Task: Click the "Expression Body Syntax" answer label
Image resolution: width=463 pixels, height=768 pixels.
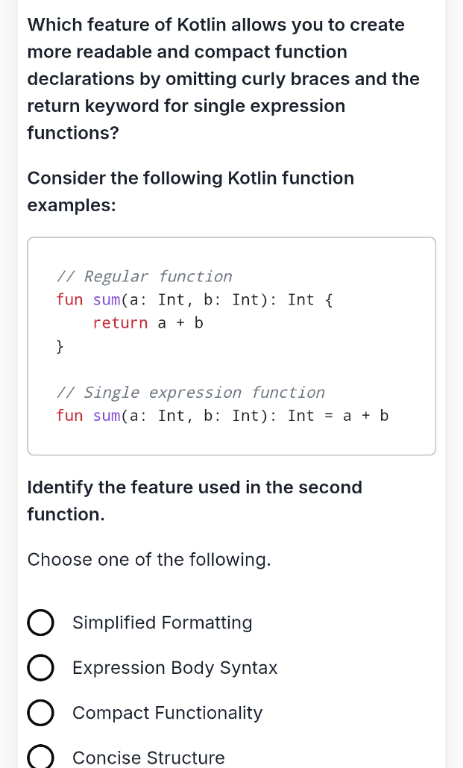Action: 175,668
